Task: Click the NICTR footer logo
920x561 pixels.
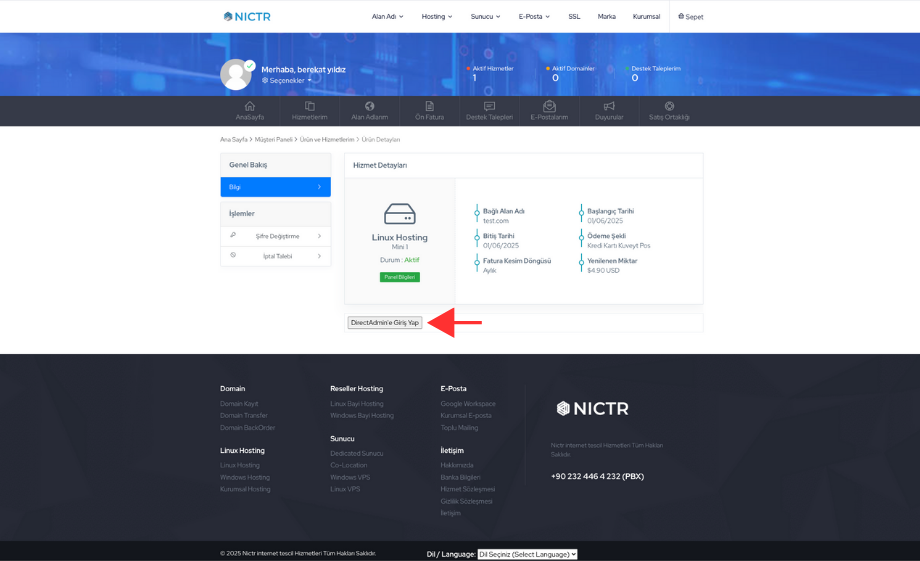Action: point(593,408)
